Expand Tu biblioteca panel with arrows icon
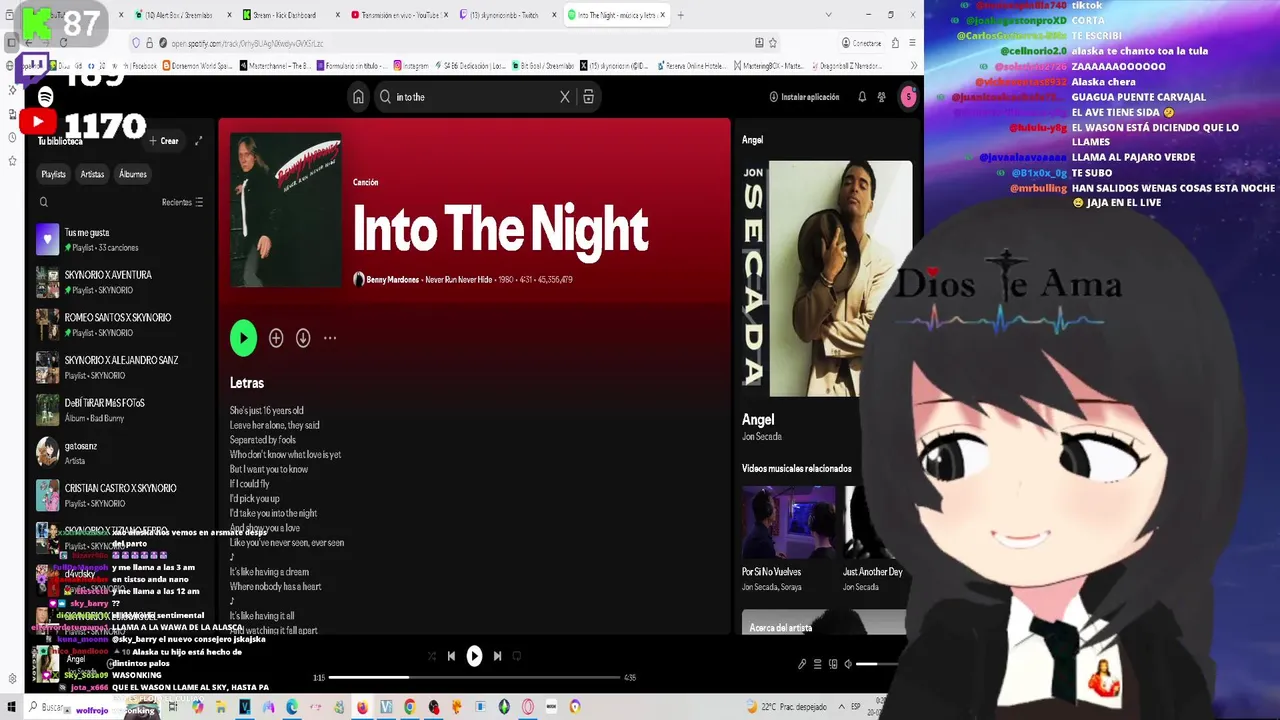This screenshot has width=1280, height=720. pyautogui.click(x=198, y=141)
